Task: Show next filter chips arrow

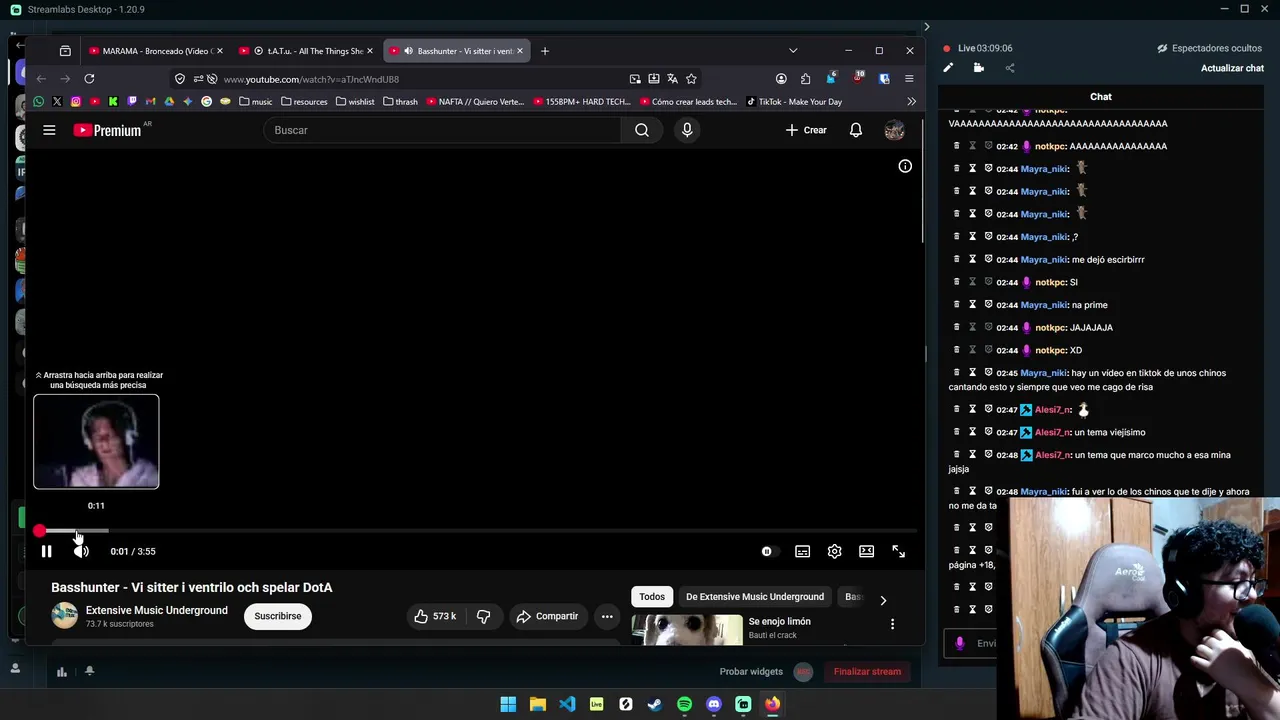Action: (882, 600)
